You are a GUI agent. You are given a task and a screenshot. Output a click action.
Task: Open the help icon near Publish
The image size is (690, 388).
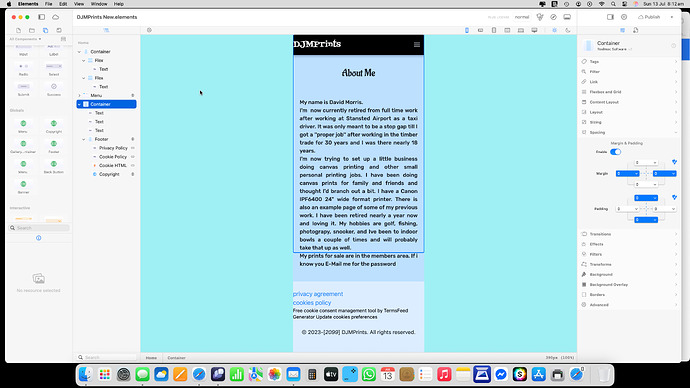coord(624,17)
